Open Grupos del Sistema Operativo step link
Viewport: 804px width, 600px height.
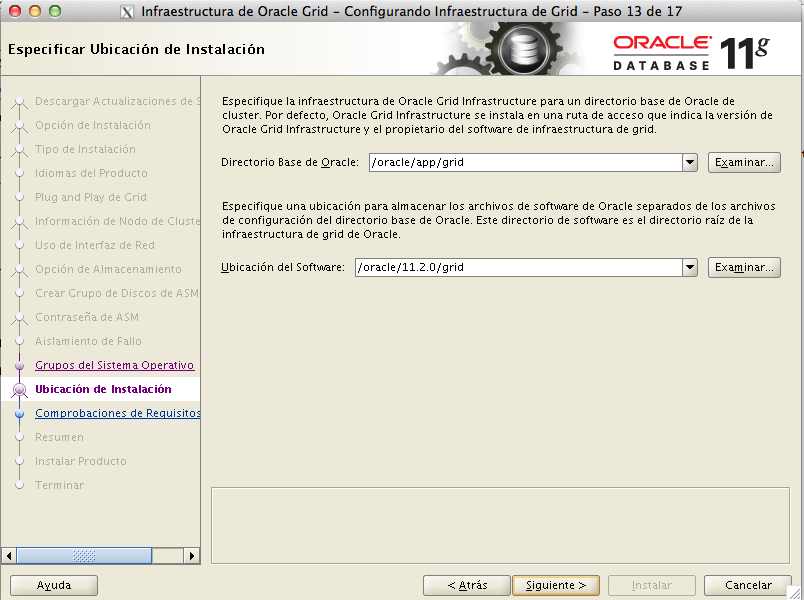[114, 365]
